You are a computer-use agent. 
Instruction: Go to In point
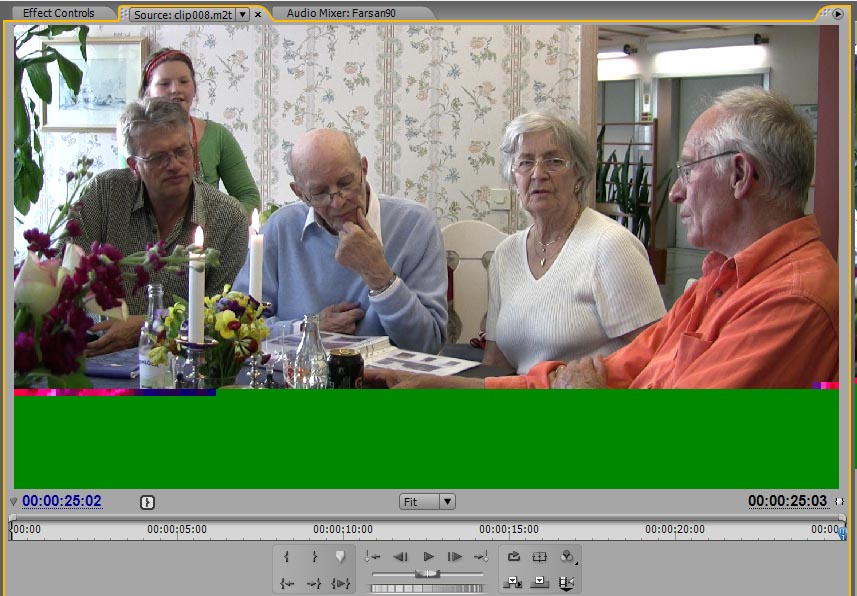point(286,583)
